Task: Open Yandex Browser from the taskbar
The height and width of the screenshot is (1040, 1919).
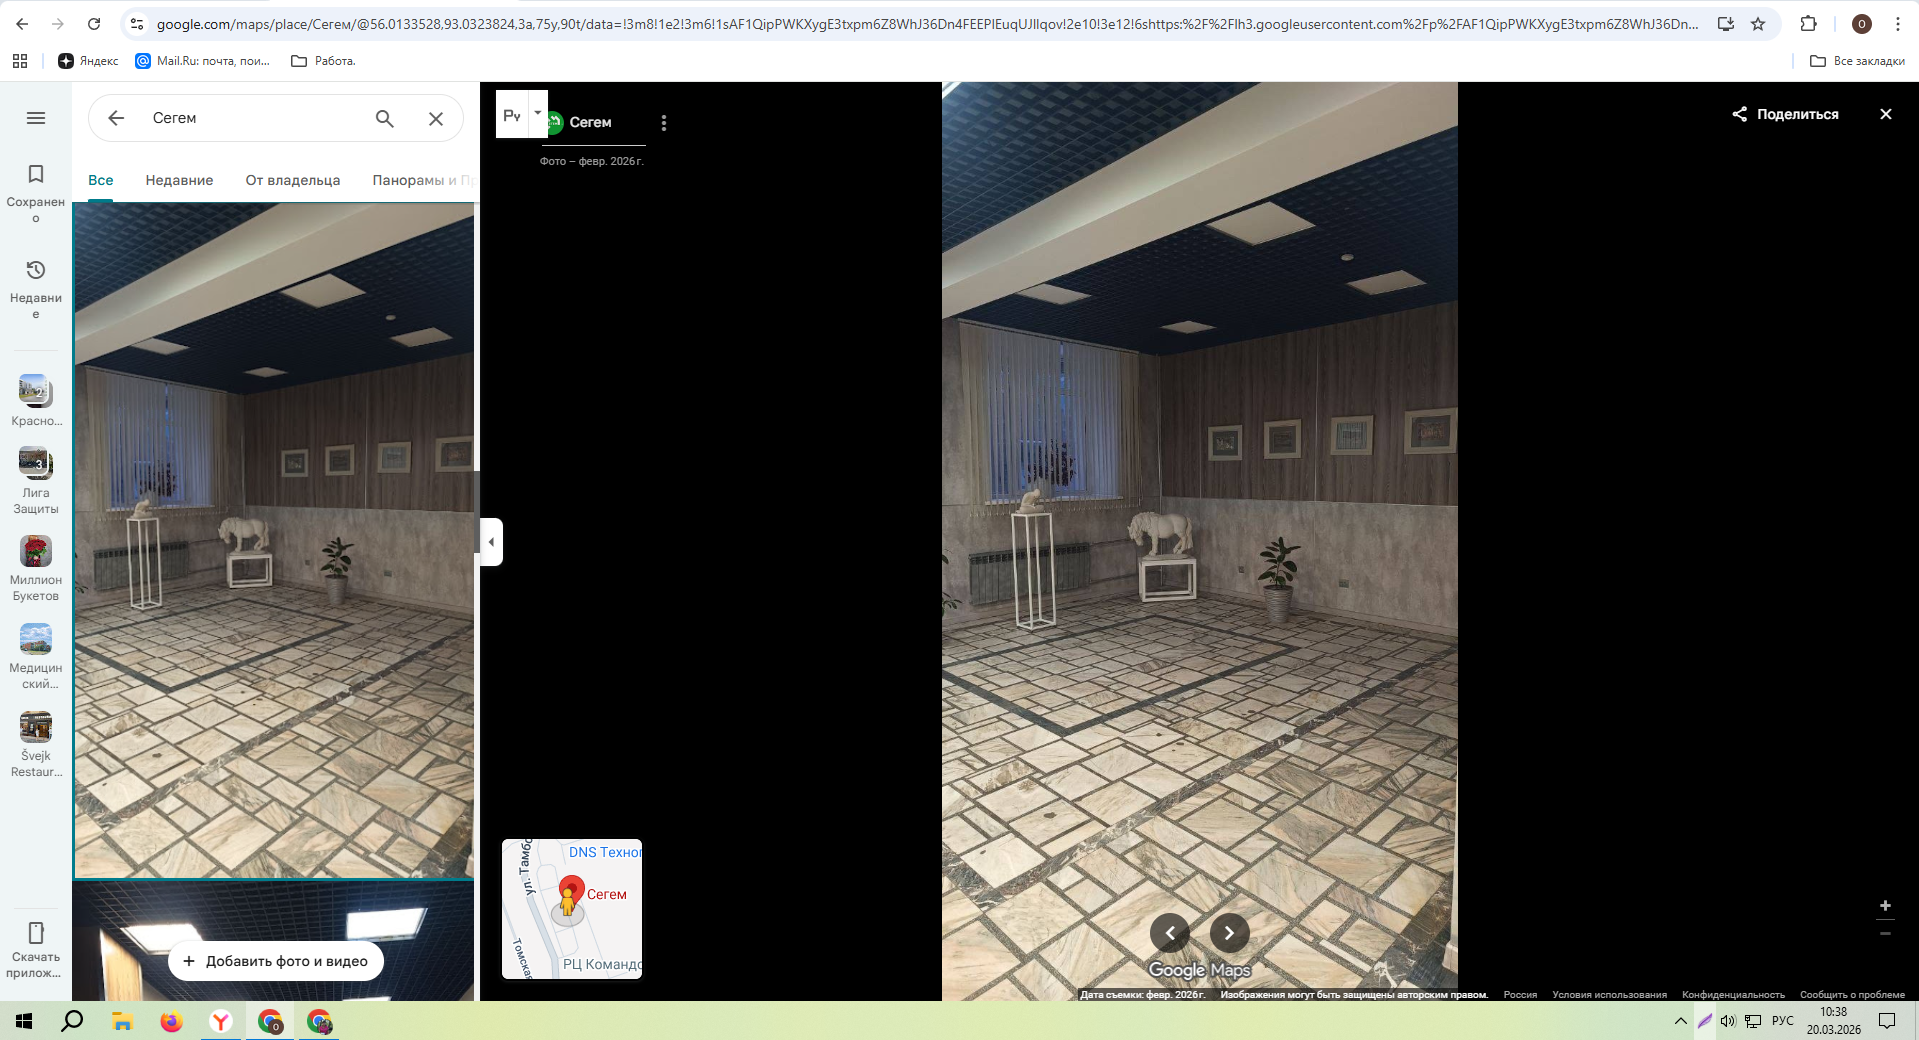Action: pos(221,1021)
